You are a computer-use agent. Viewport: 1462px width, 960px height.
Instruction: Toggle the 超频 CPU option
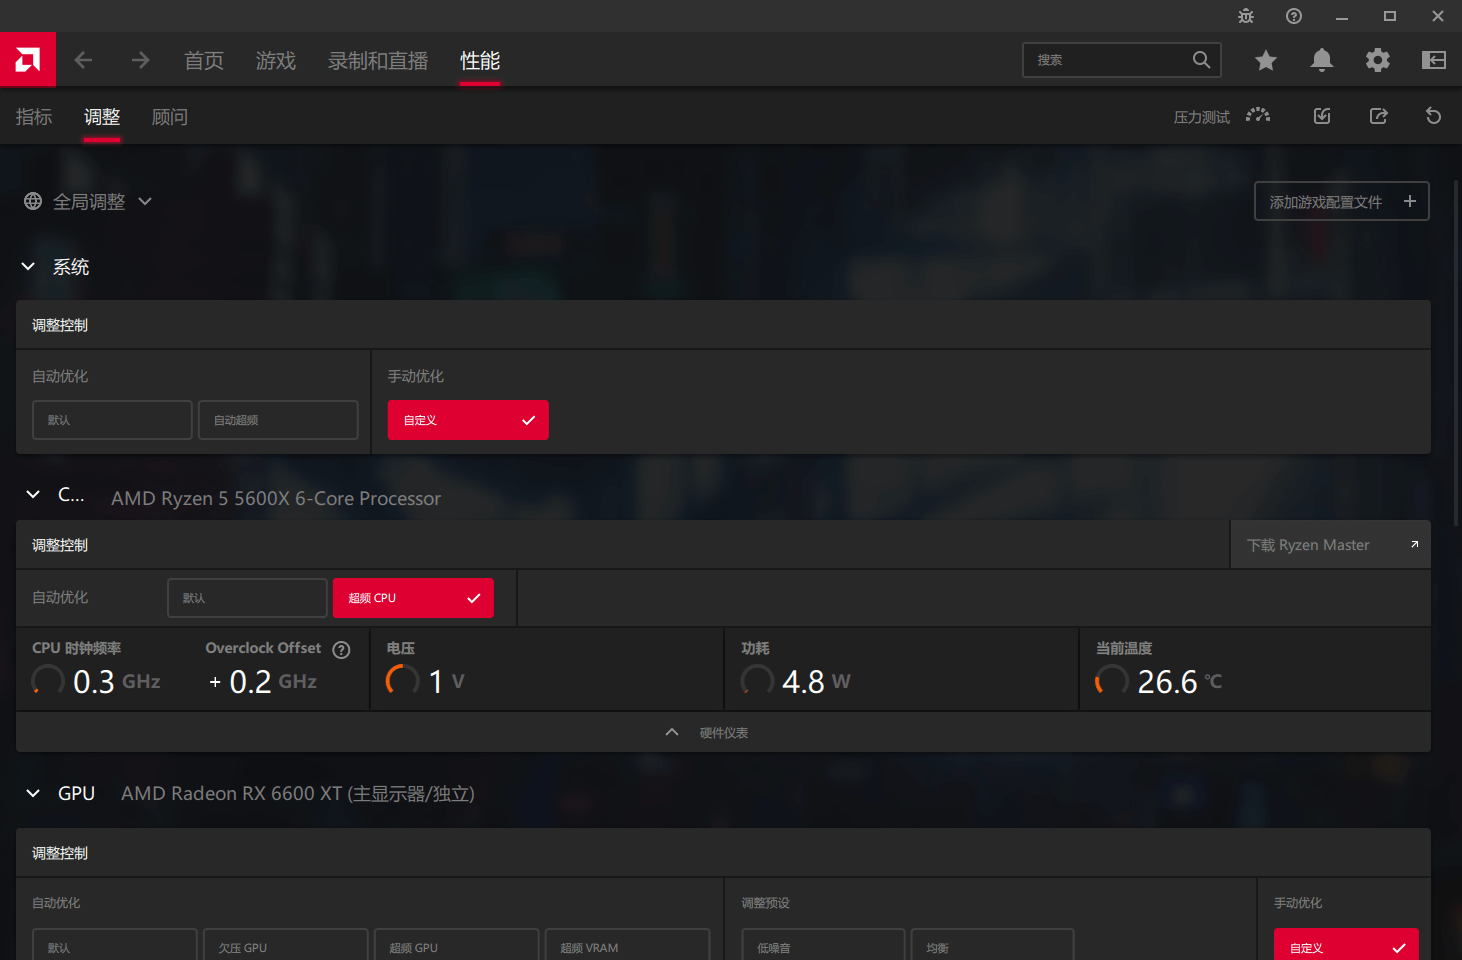(413, 597)
